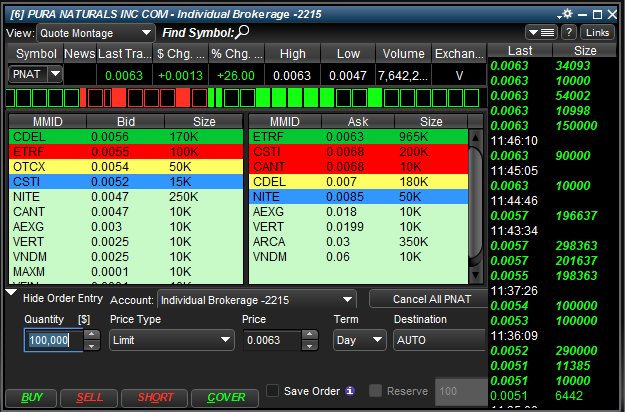Click the SELL button
625x412 pixels.
click(x=89, y=397)
